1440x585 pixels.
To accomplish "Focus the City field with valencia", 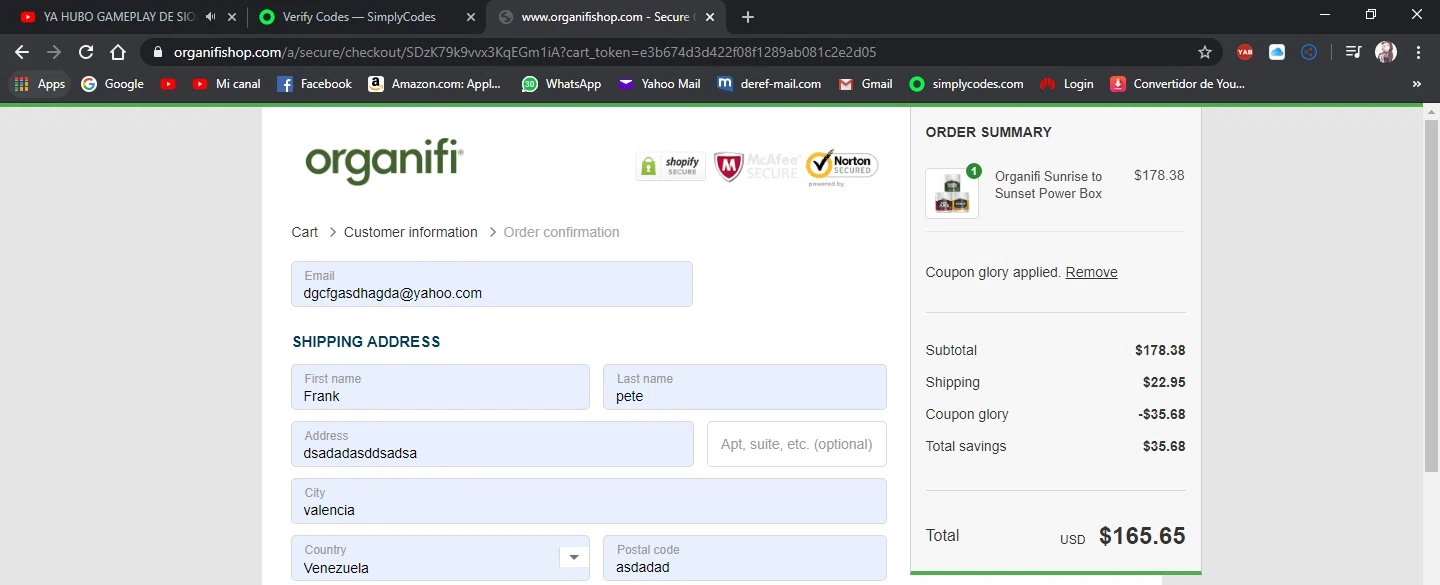I will tap(589, 501).
